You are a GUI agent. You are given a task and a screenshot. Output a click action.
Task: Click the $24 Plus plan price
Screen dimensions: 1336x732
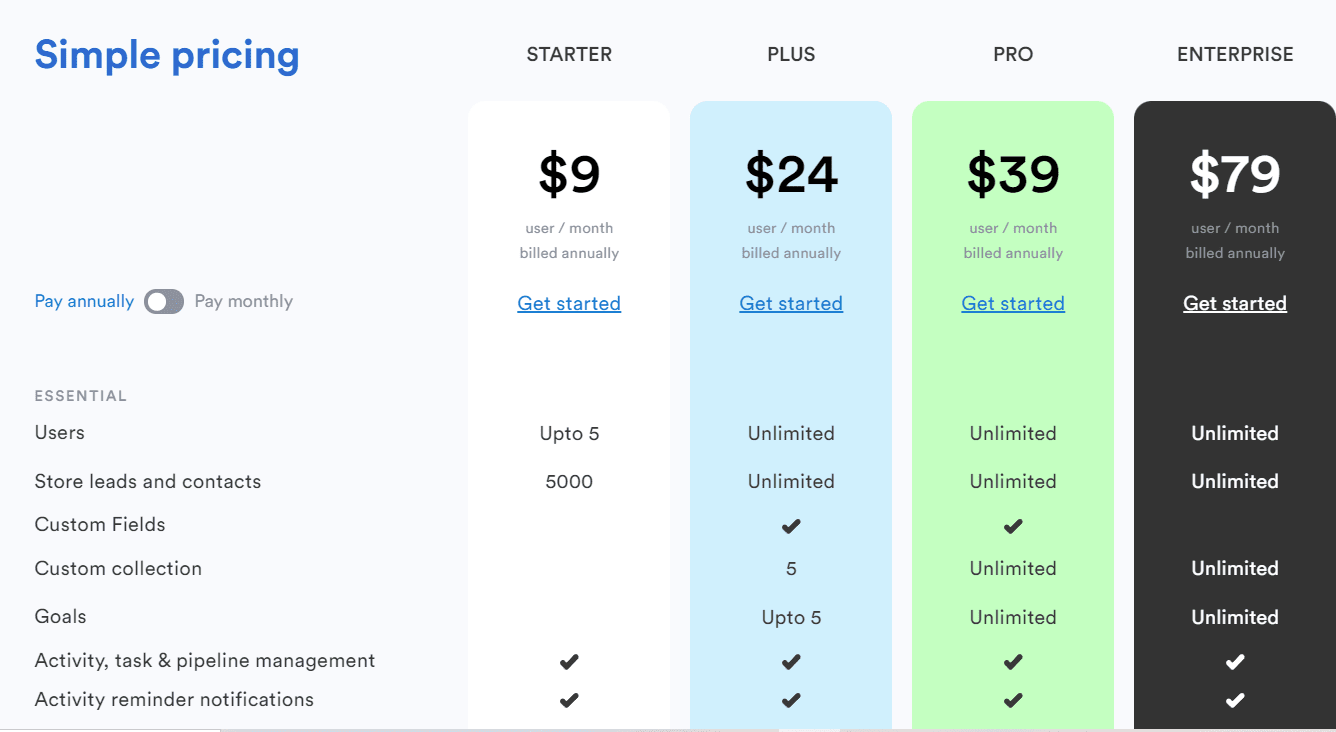coord(791,174)
